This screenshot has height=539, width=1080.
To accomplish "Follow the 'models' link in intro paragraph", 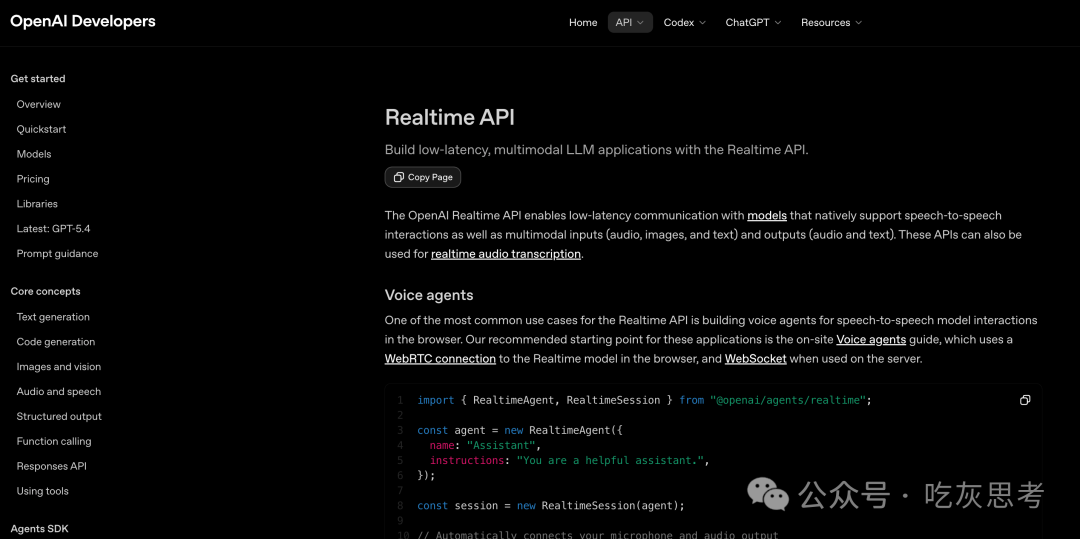I will pyautogui.click(x=767, y=215).
